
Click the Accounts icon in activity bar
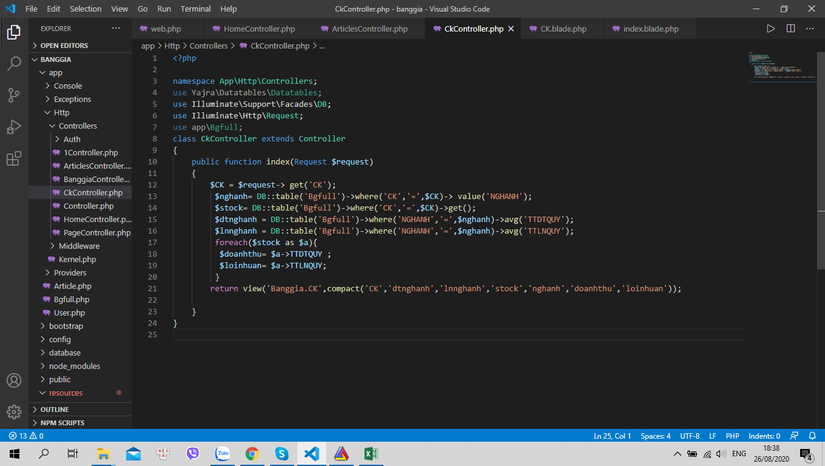coord(14,381)
